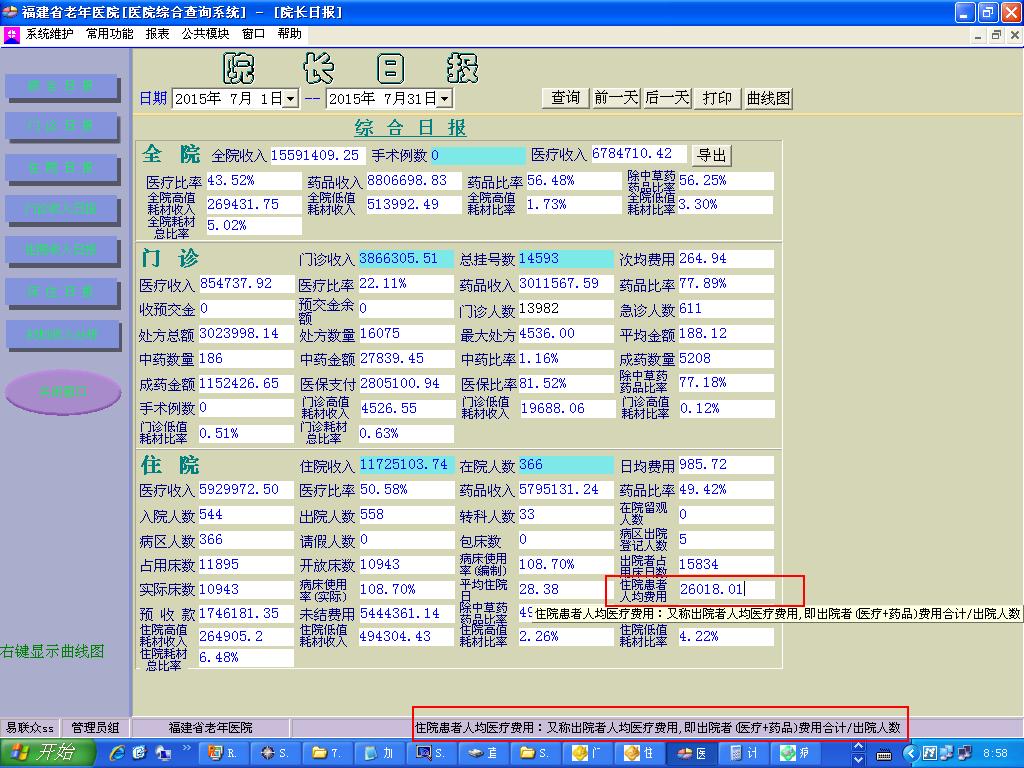This screenshot has height=768, width=1024.
Task: Click the 日均费用 field 985.72
Action: tap(726, 465)
